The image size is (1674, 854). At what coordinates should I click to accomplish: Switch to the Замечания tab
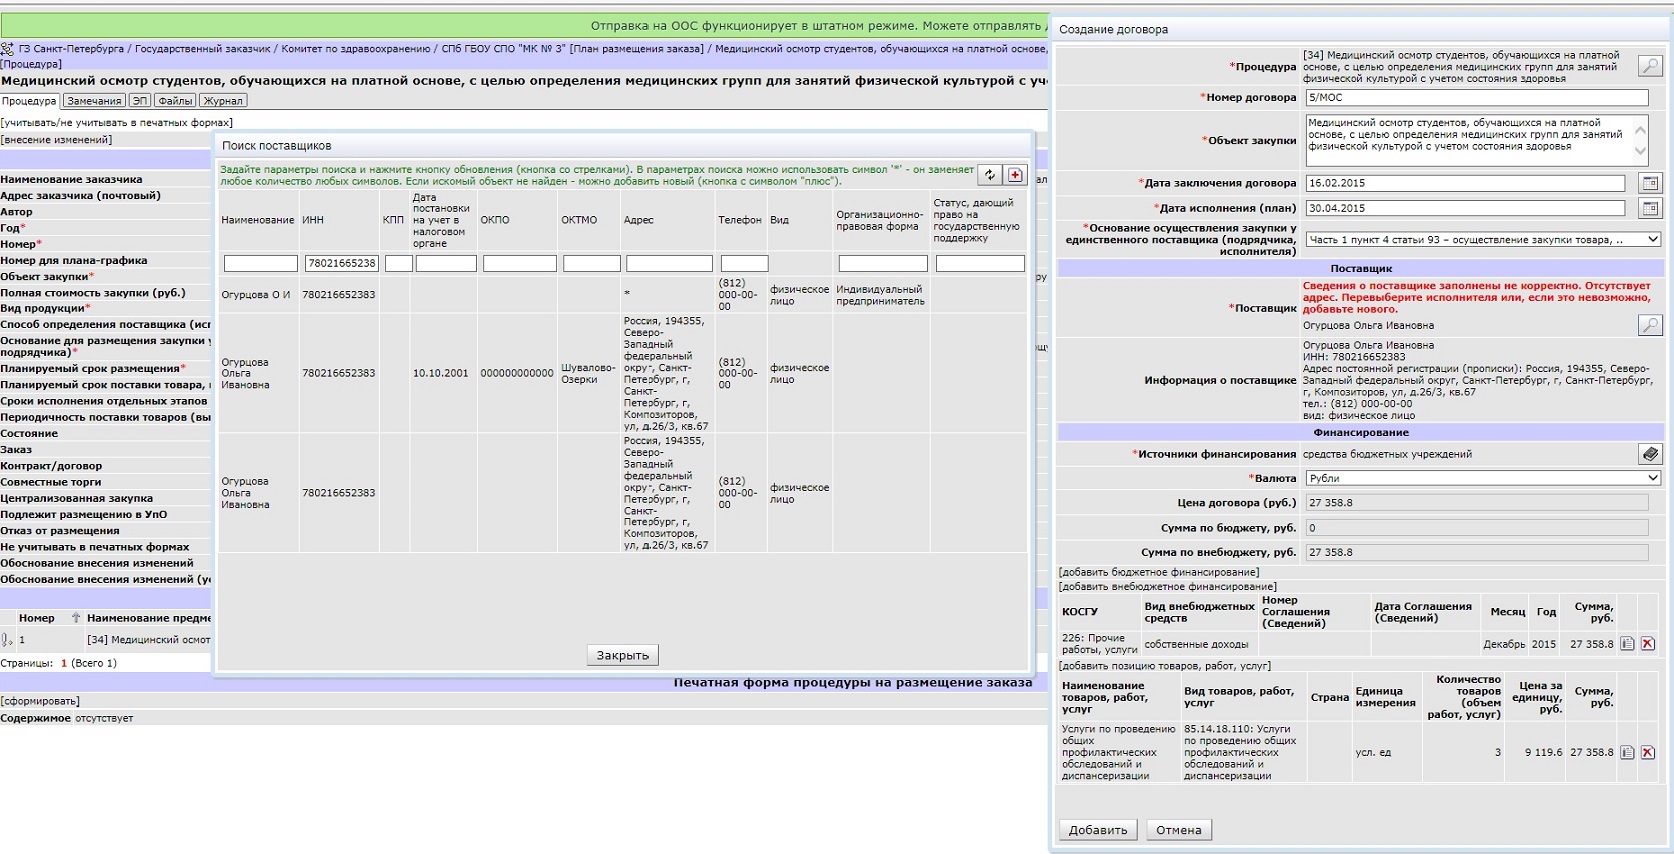94,101
